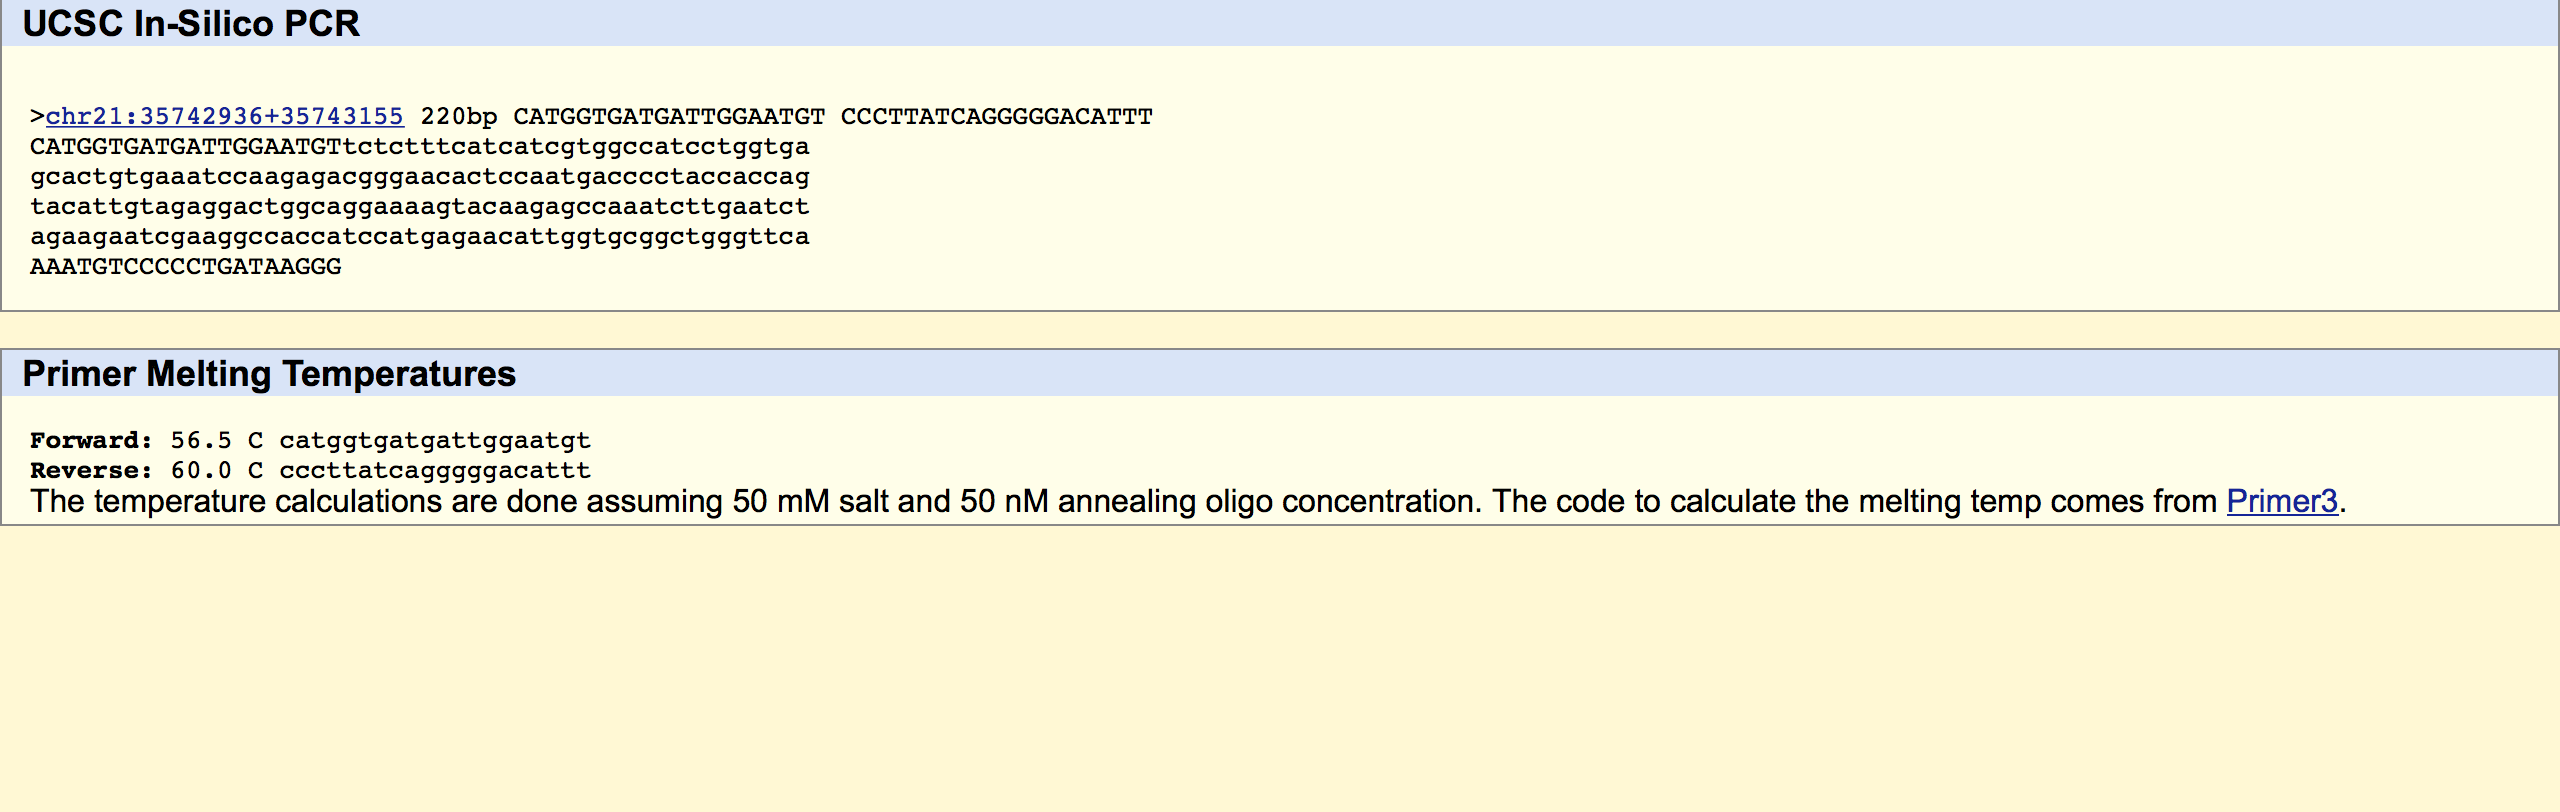Click lowercase forward primer catggtgatgattggaatgt
Viewport: 2560px width, 812px height.
pyautogui.click(x=435, y=441)
